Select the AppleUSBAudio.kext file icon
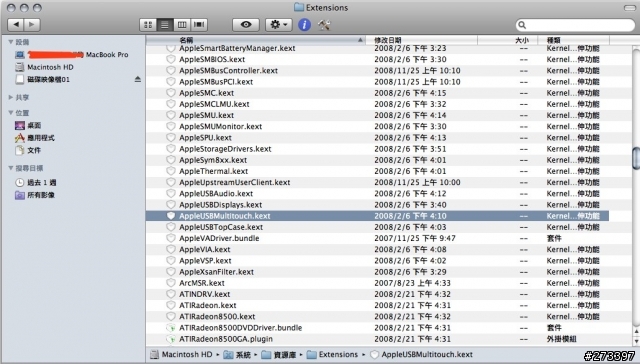Screen dimensions: 640x364 [171, 193]
